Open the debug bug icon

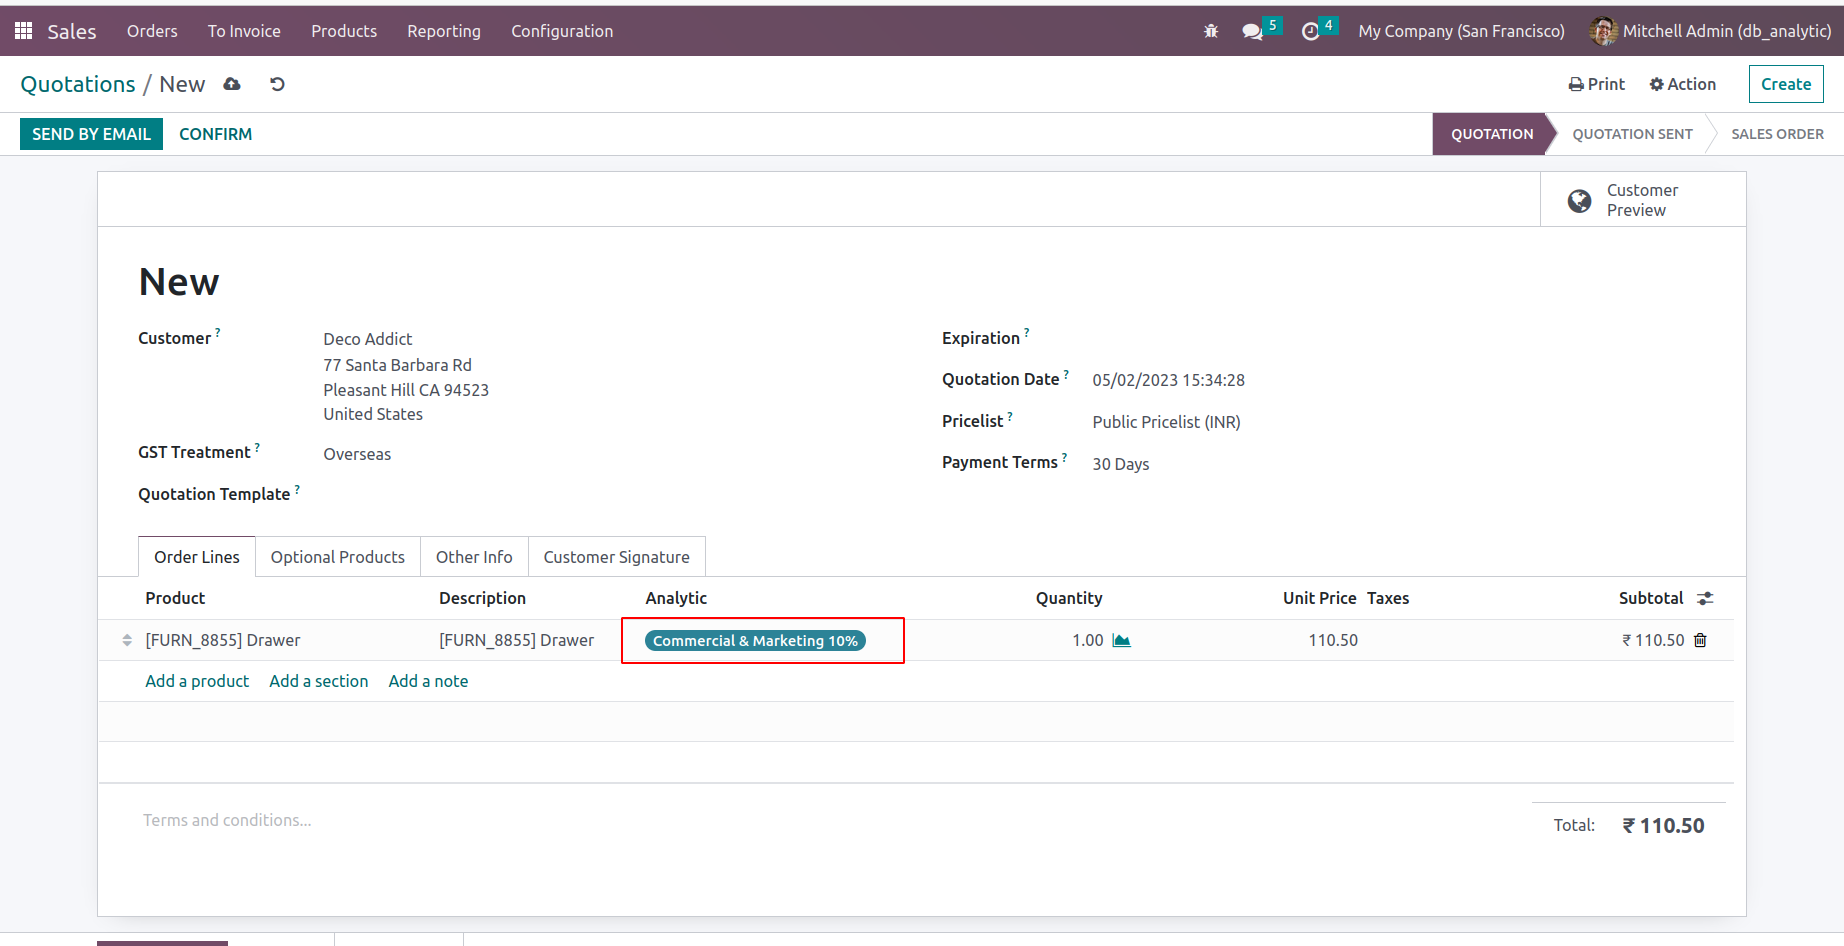click(1211, 31)
